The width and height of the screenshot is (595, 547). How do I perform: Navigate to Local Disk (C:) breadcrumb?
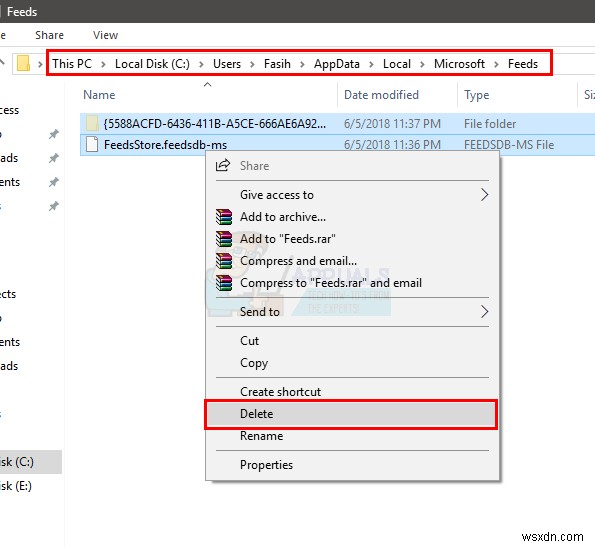coord(152,64)
